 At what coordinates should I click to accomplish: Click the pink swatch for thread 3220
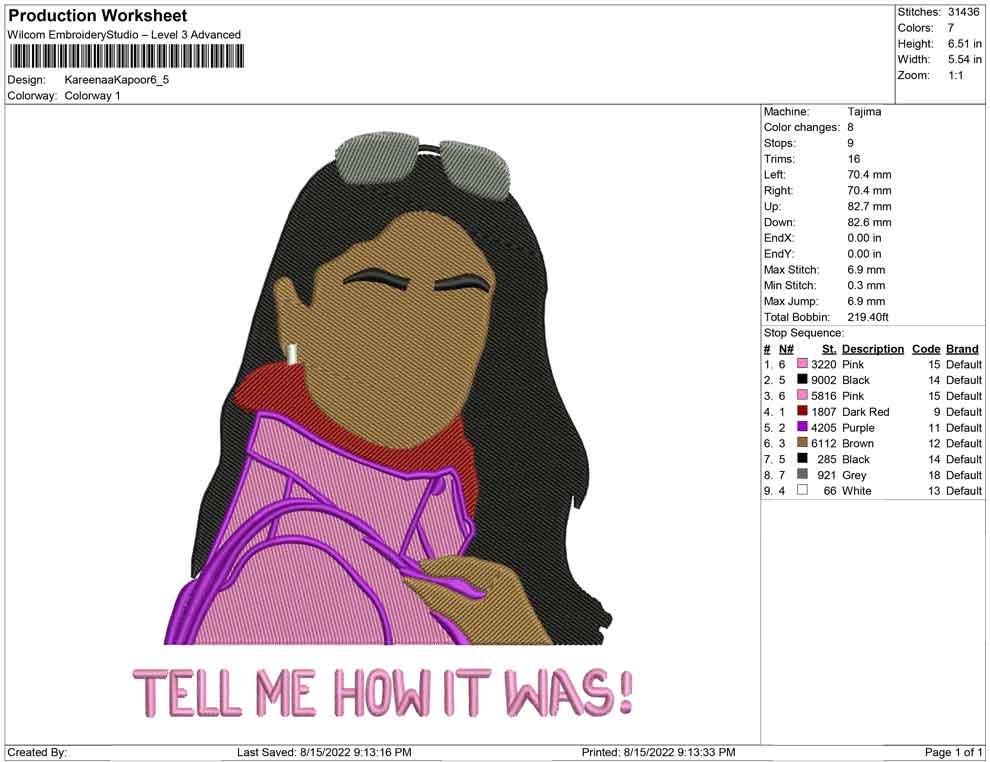click(x=802, y=364)
